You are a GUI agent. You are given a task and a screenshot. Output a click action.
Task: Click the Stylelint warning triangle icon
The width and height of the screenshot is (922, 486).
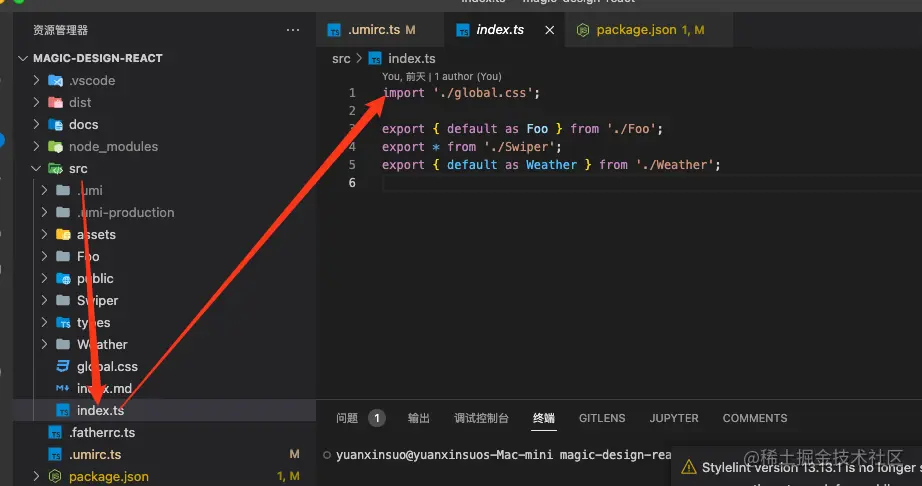[689, 467]
